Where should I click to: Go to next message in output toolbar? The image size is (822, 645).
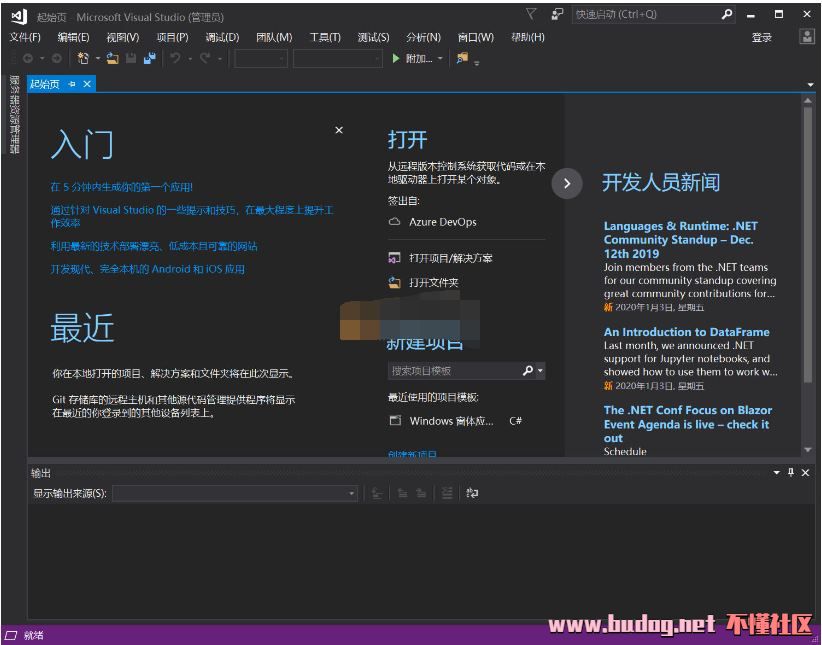tap(421, 493)
